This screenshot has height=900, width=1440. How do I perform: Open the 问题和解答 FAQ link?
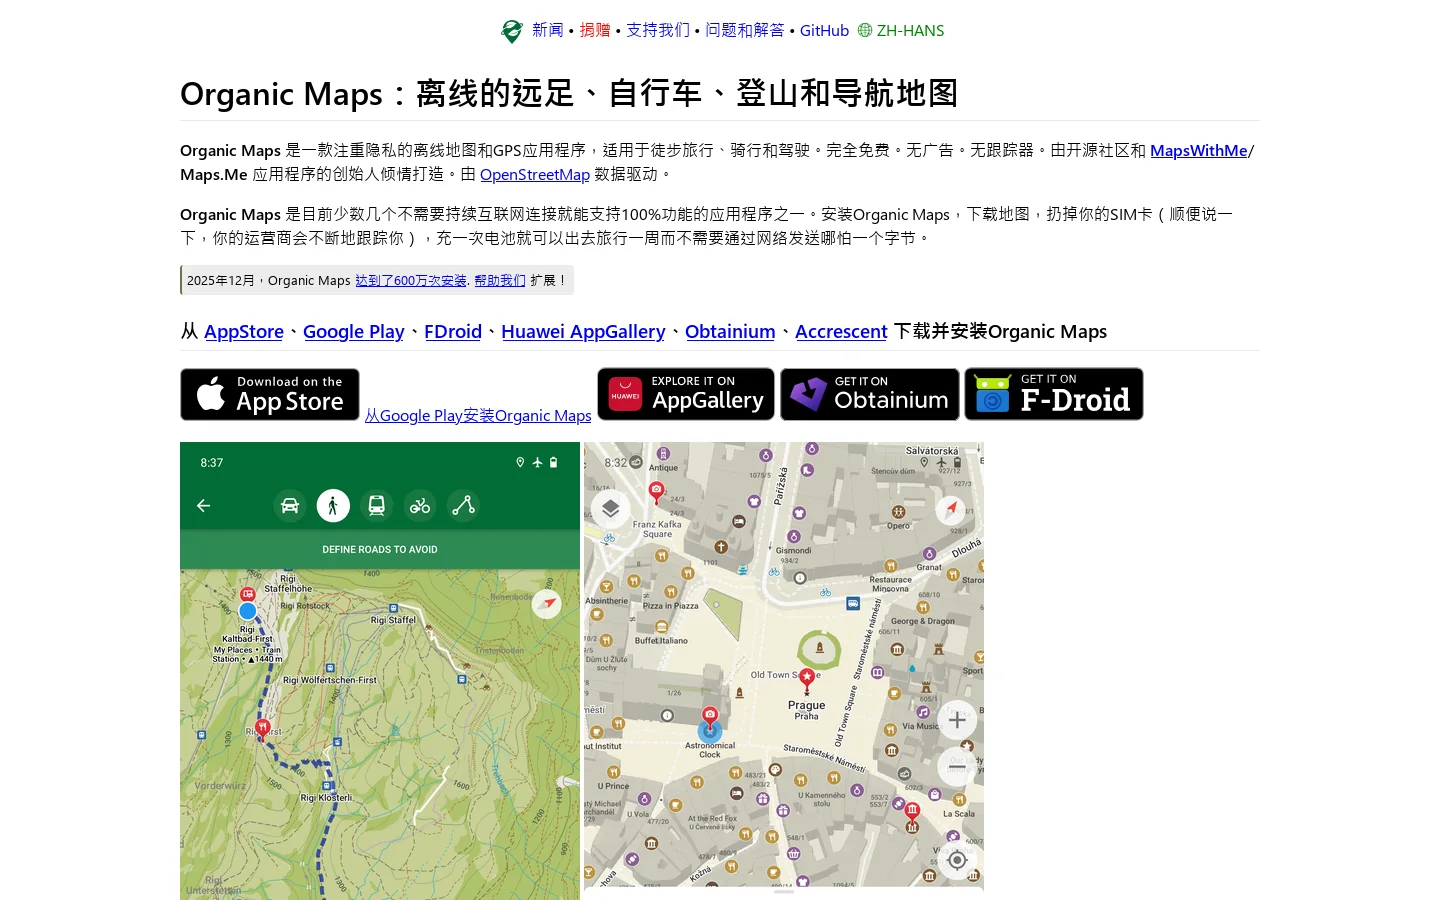click(745, 31)
